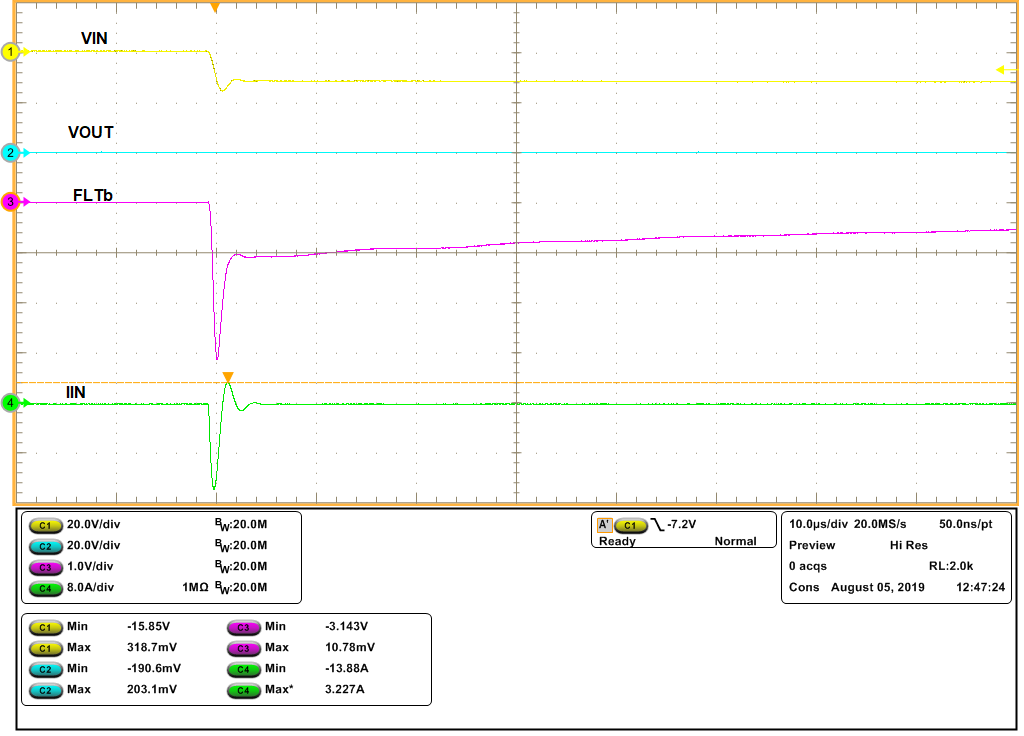The height and width of the screenshot is (736, 1024).
Task: Click the yellow channel 1 marker on left edge
Action: click(x=8, y=51)
